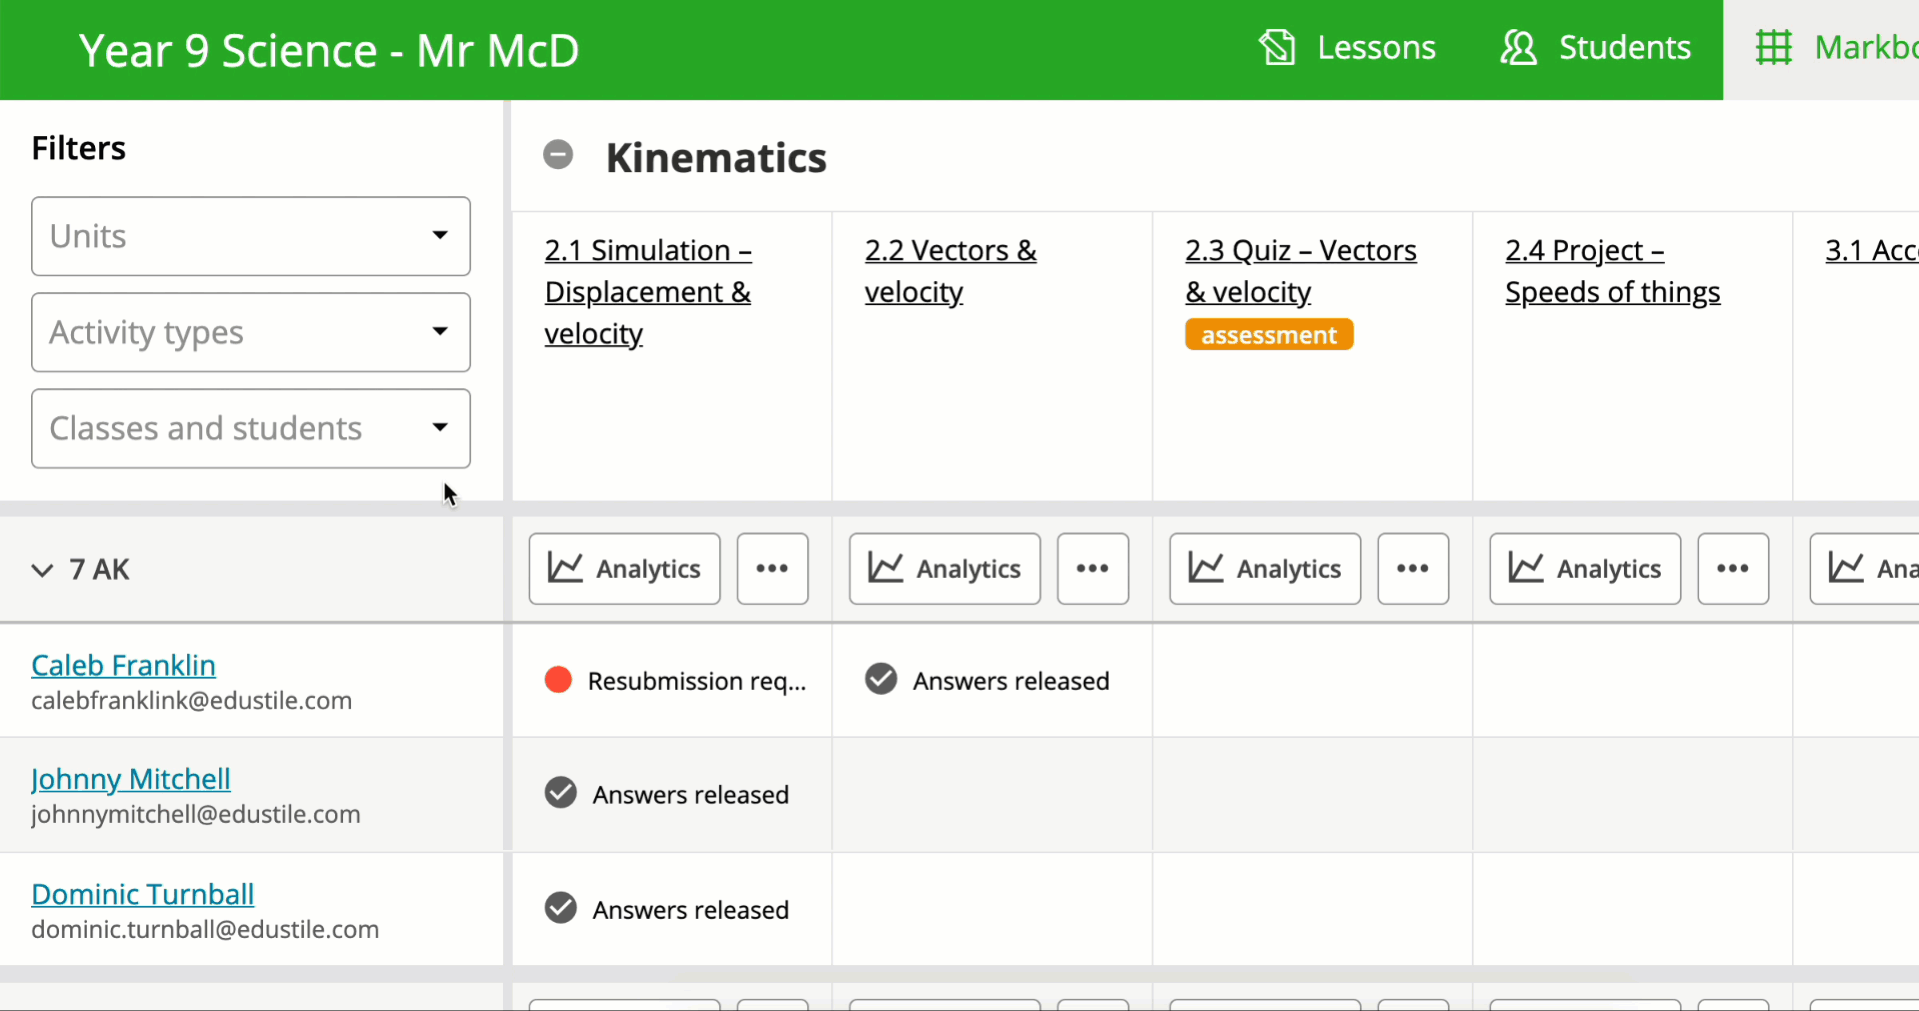Click Dominic Turnball's Answers released cell
The width and height of the screenshot is (1919, 1011).
pyautogui.click(x=672, y=909)
